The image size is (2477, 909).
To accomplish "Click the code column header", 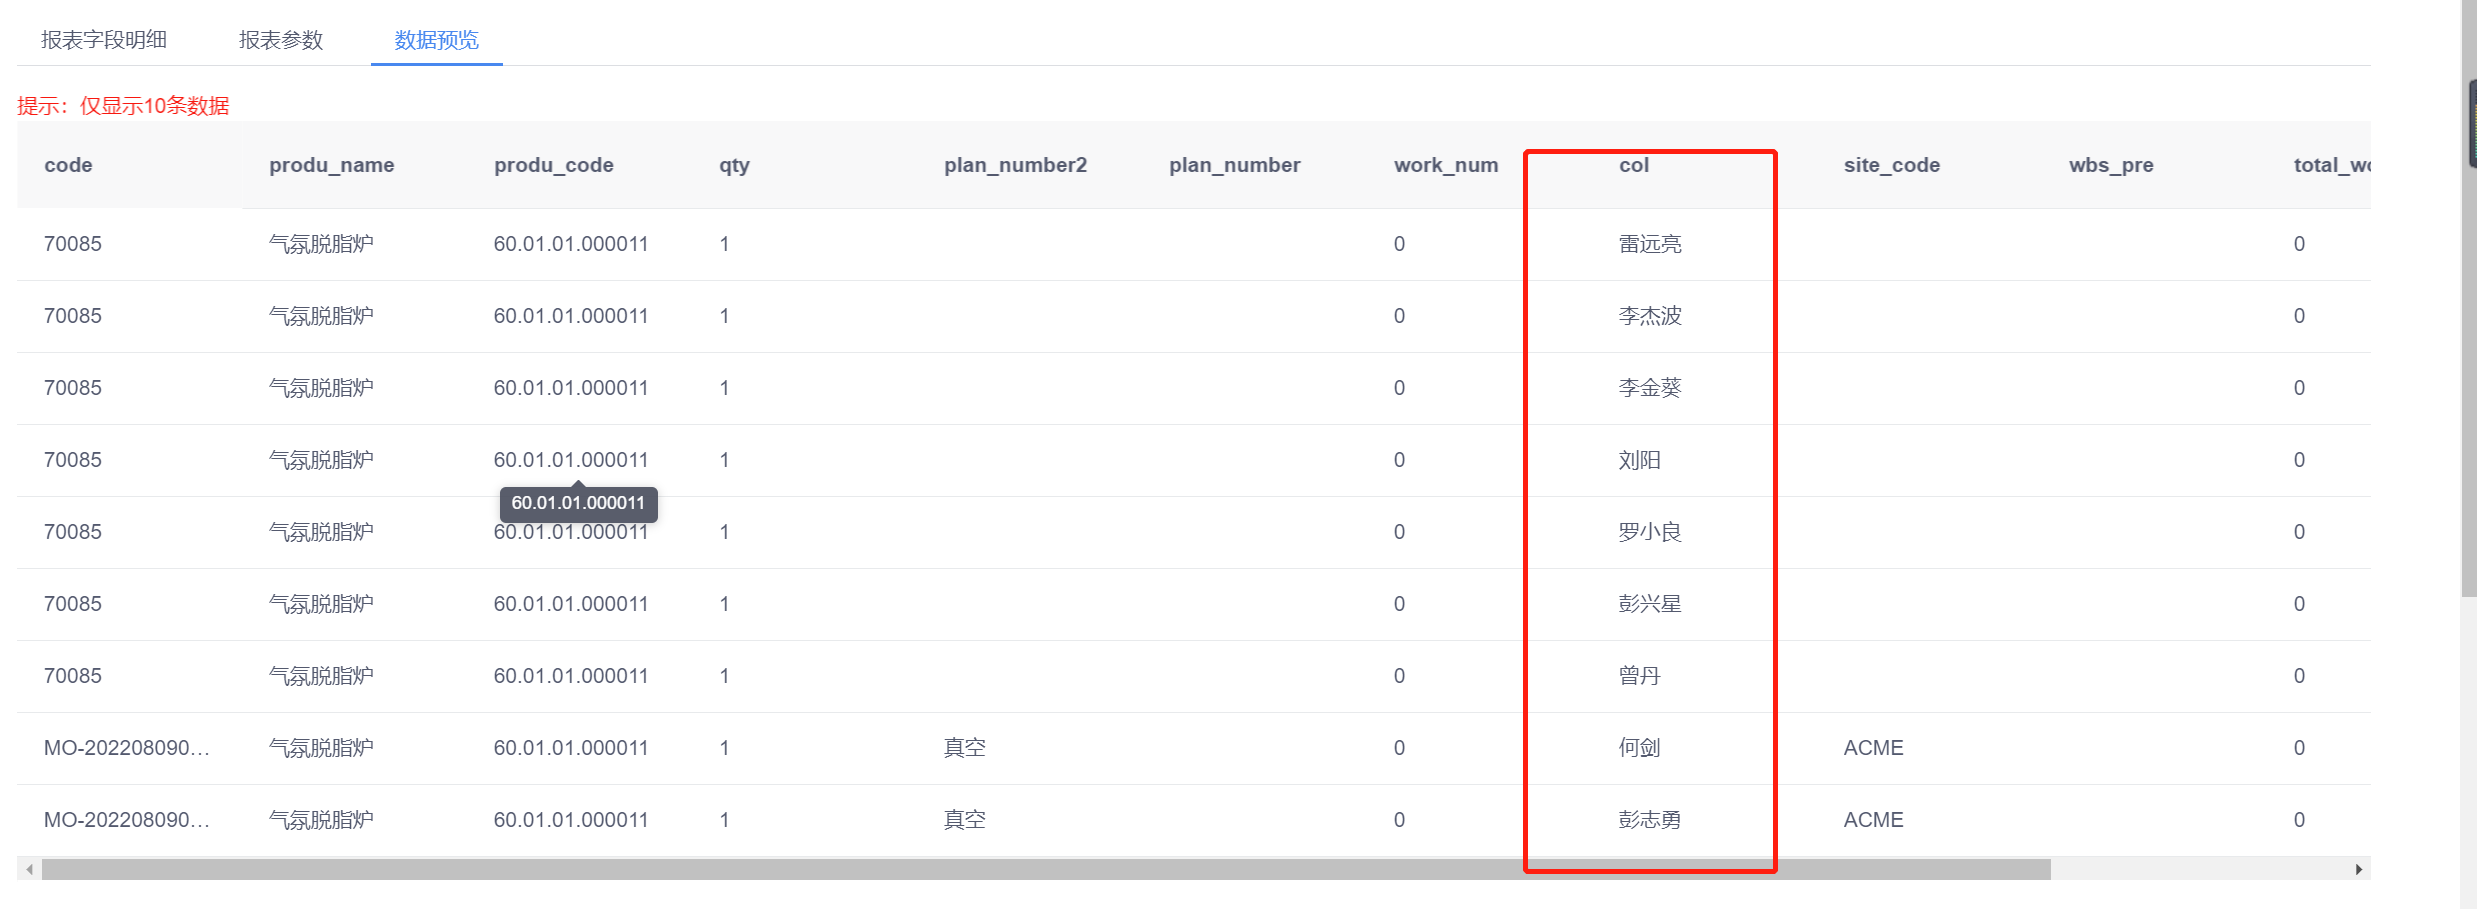I will tap(68, 165).
